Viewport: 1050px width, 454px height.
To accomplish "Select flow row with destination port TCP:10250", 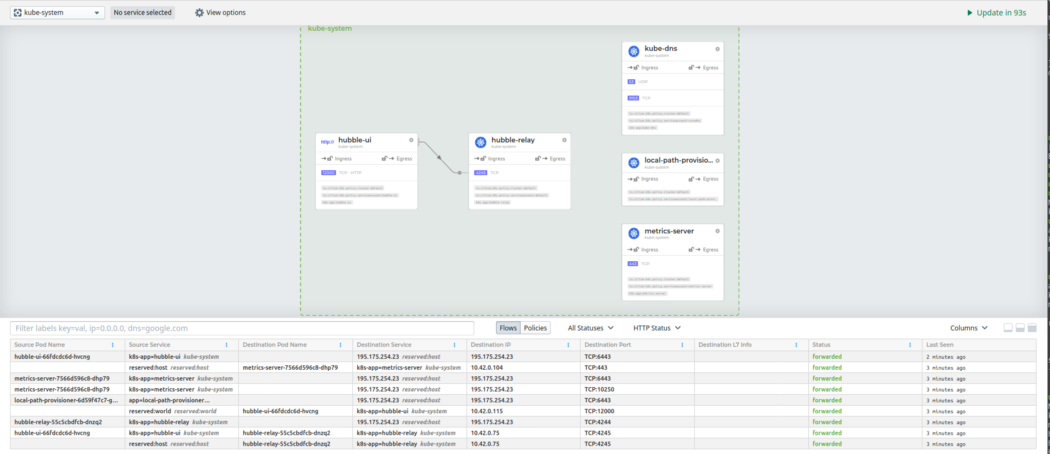I will pos(524,389).
